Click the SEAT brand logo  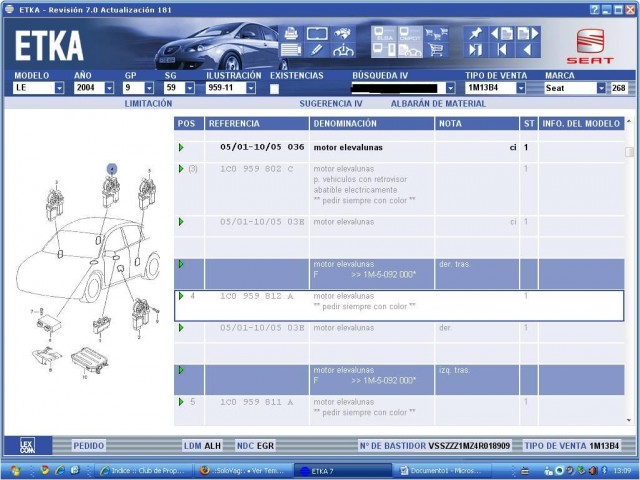(x=590, y=46)
